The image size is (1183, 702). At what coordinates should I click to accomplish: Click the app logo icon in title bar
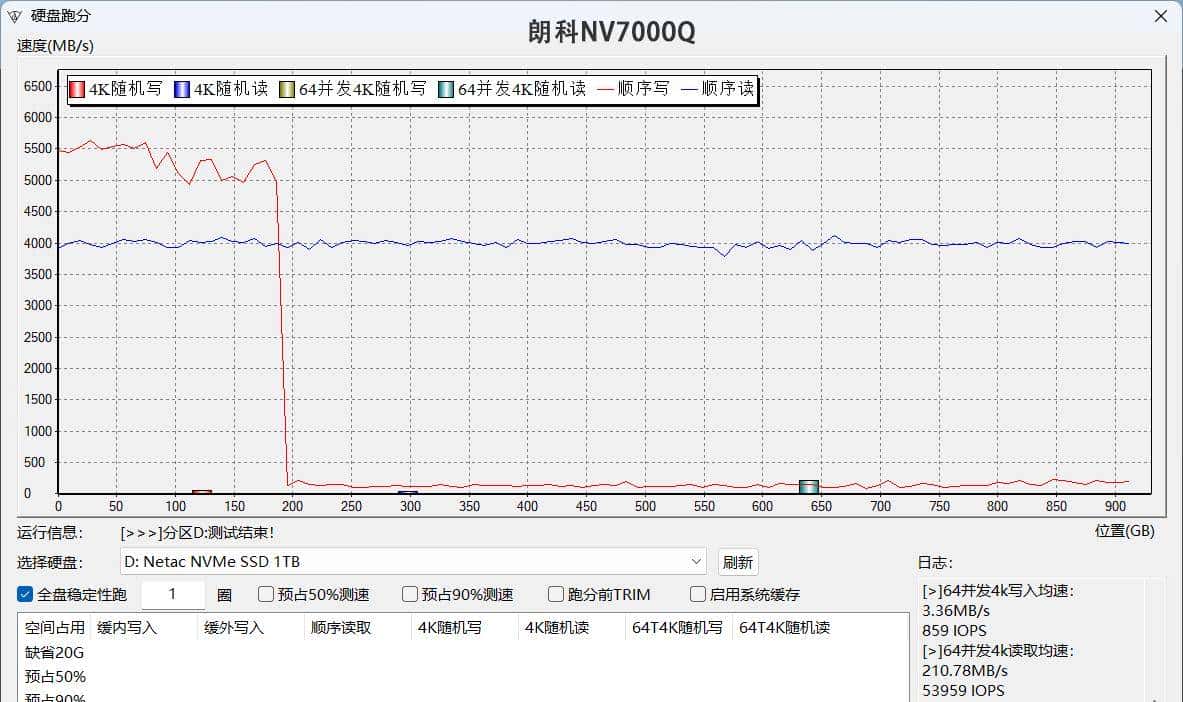(x=12, y=17)
